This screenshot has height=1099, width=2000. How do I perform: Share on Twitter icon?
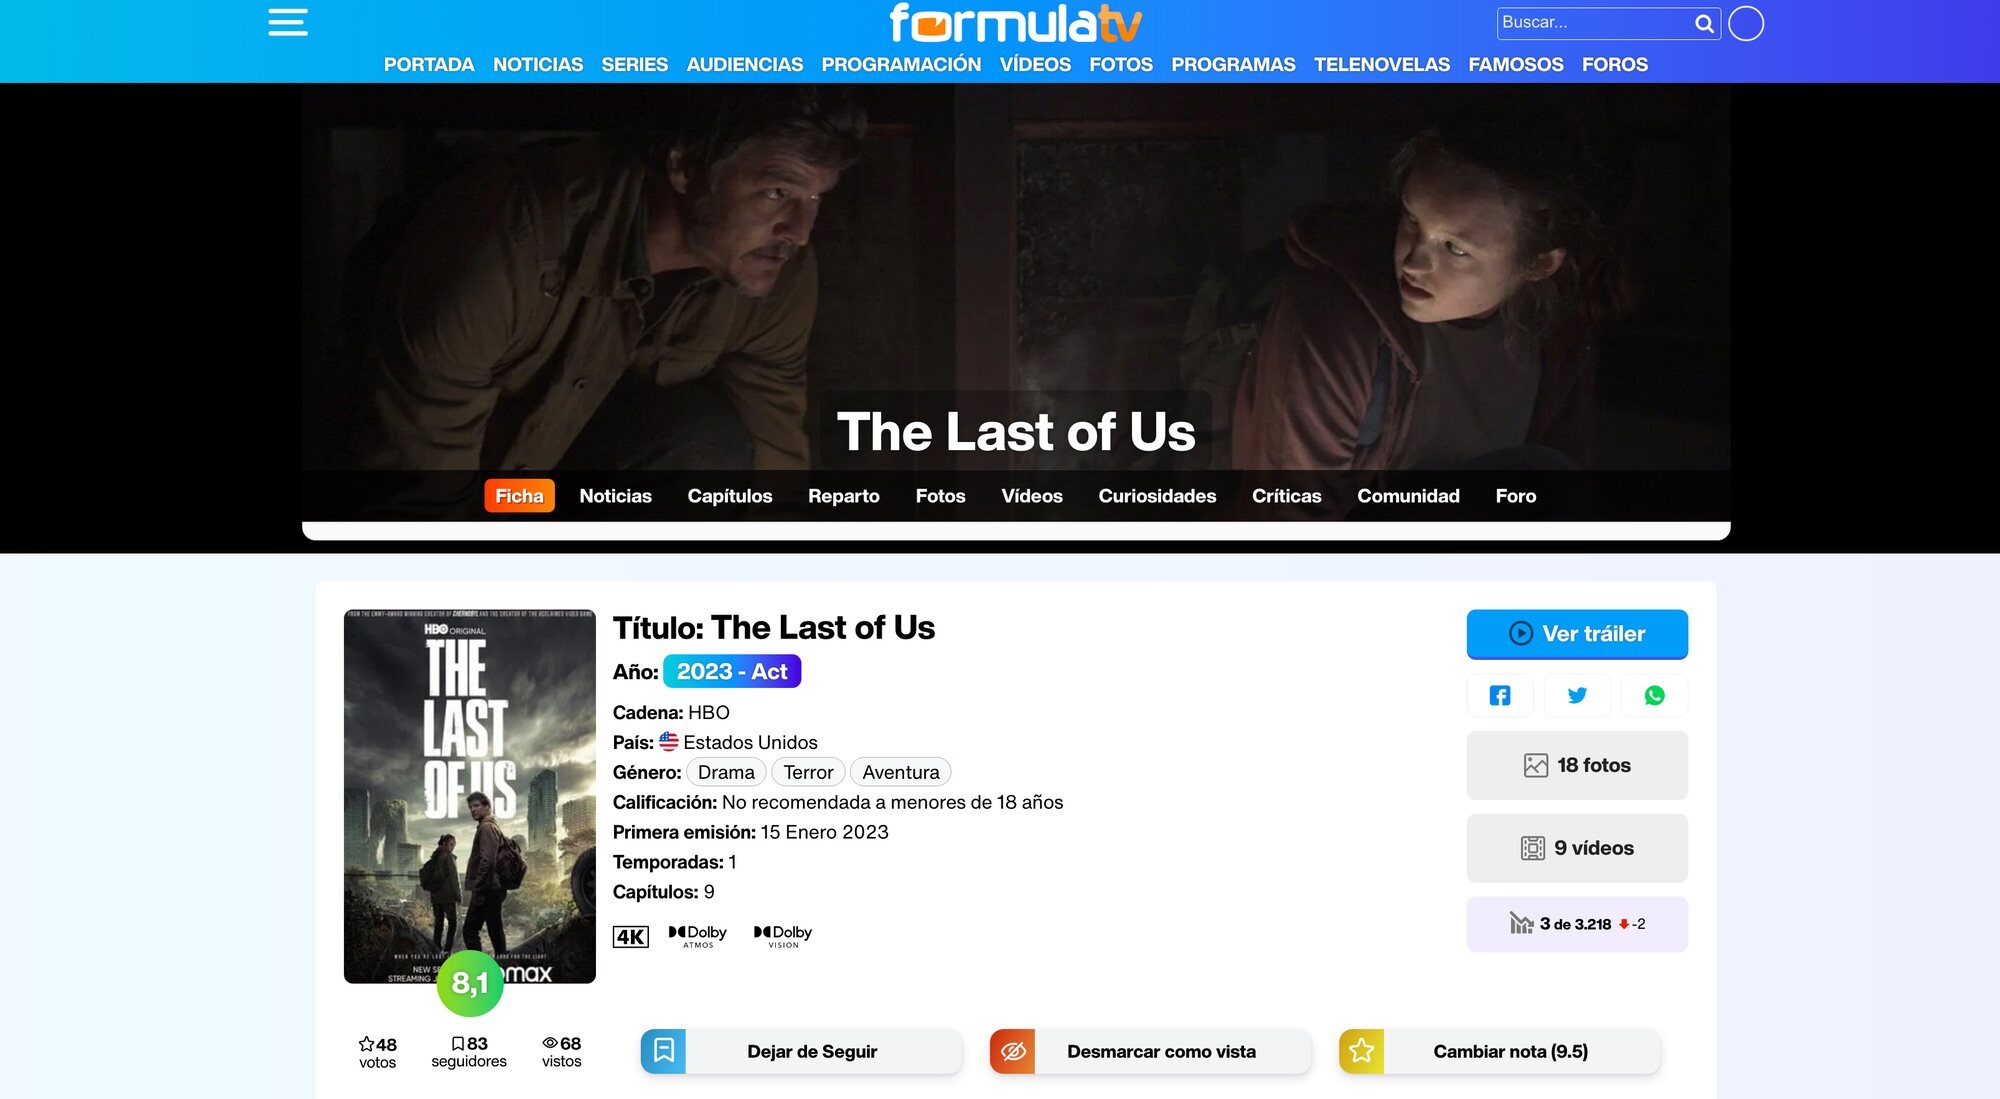pyautogui.click(x=1577, y=695)
